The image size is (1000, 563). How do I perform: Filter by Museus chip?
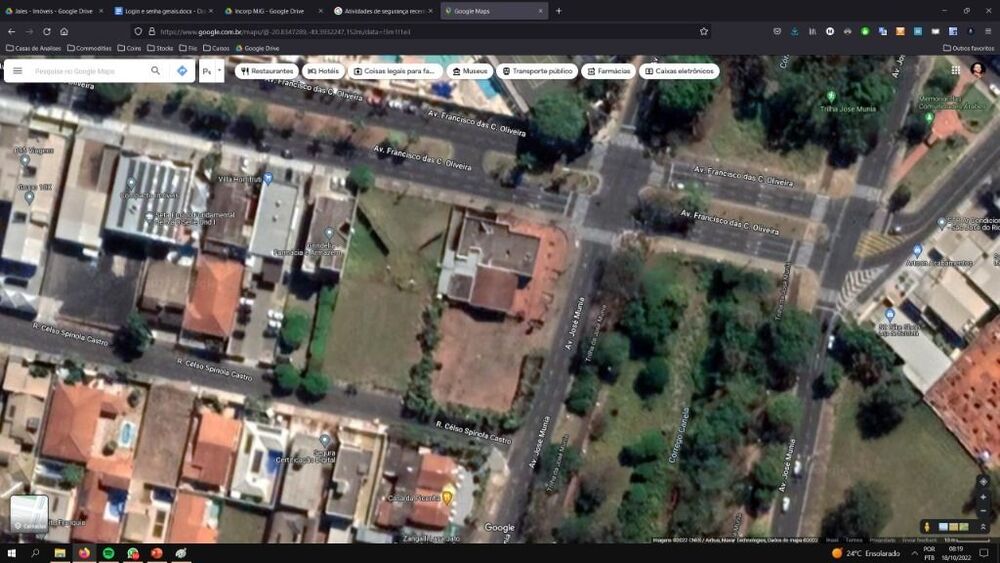[470, 71]
